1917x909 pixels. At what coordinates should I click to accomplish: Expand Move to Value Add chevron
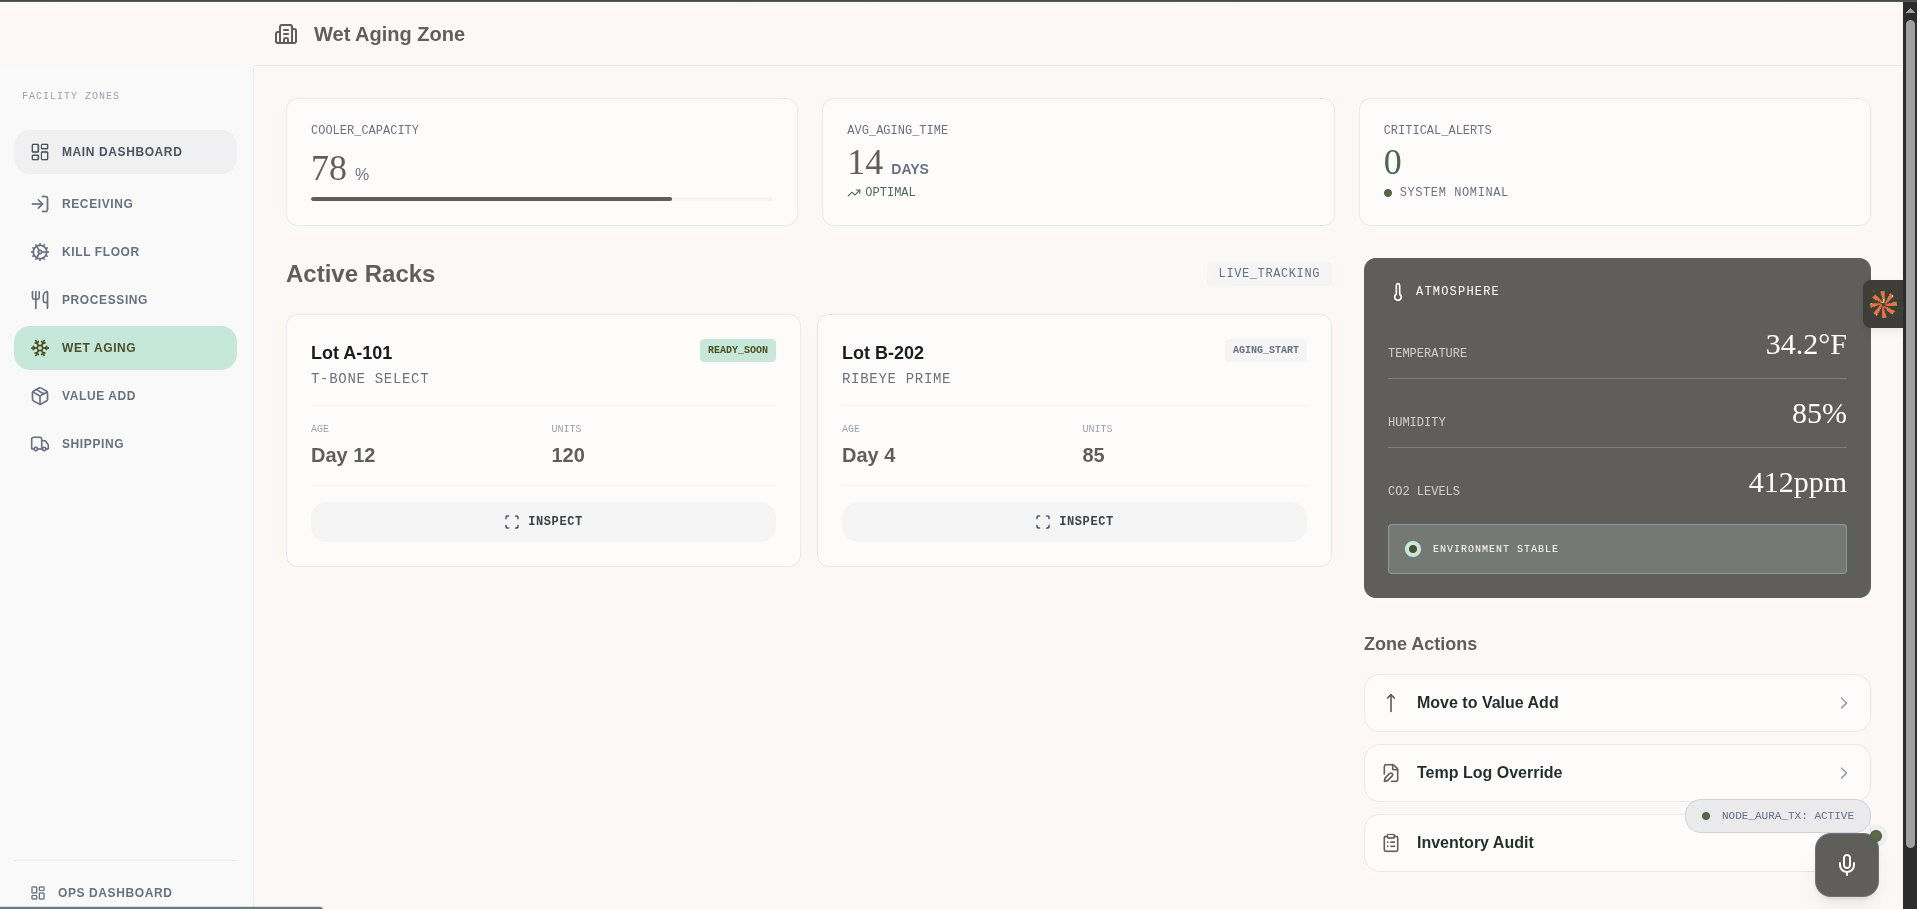[1844, 703]
